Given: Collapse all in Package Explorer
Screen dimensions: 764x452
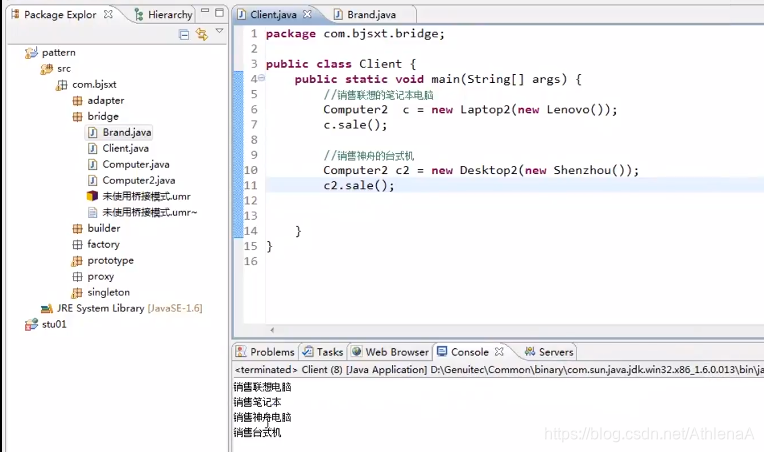Looking at the screenshot, I should pos(184,35).
